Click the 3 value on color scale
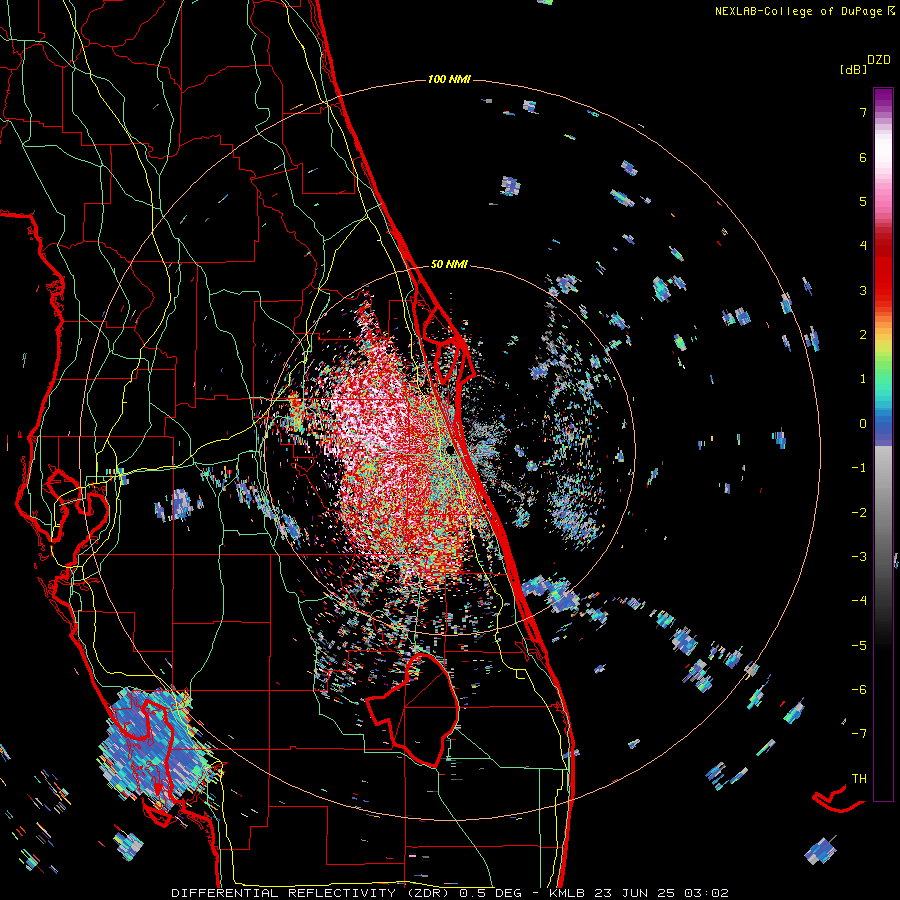Viewport: 900px width, 900px height. (x=863, y=290)
